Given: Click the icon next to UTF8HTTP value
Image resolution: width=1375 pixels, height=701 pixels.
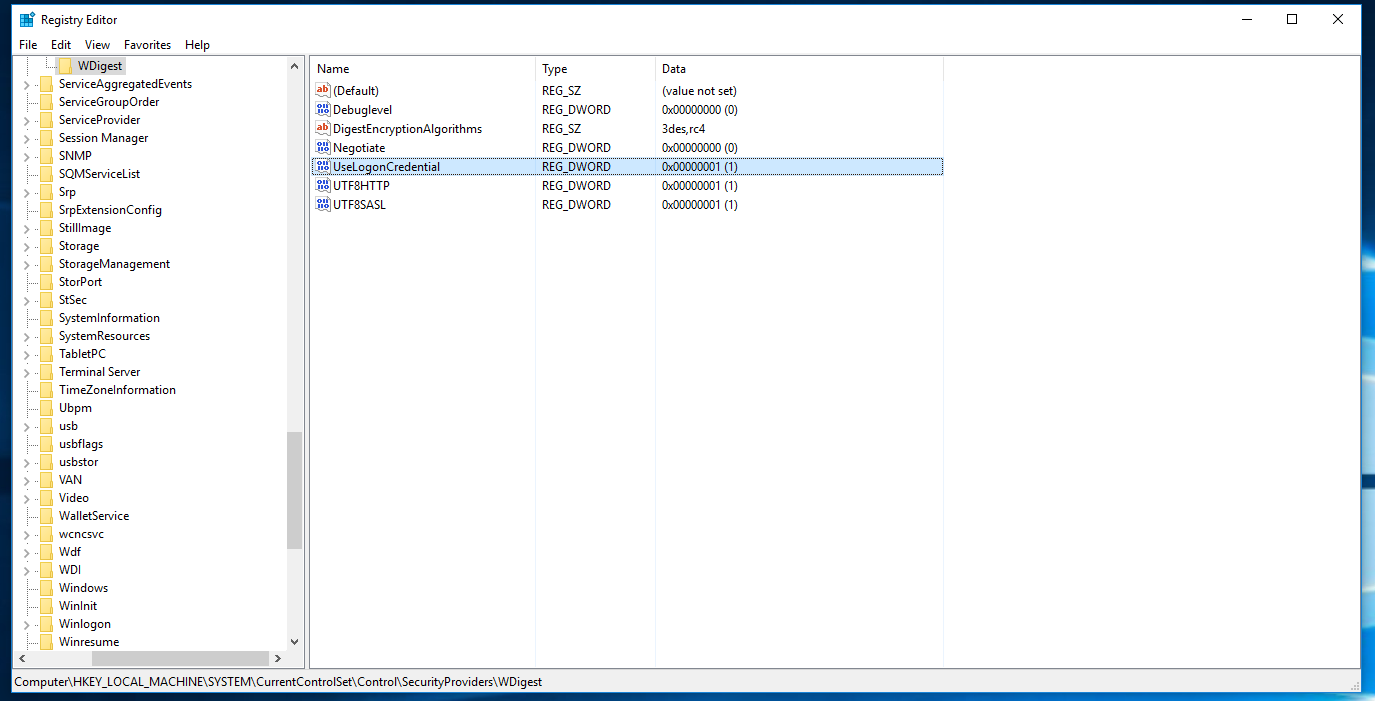Looking at the screenshot, I should (322, 186).
